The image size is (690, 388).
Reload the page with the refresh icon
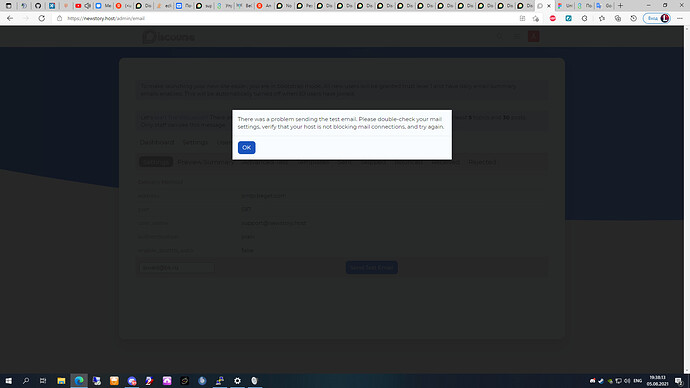42,18
